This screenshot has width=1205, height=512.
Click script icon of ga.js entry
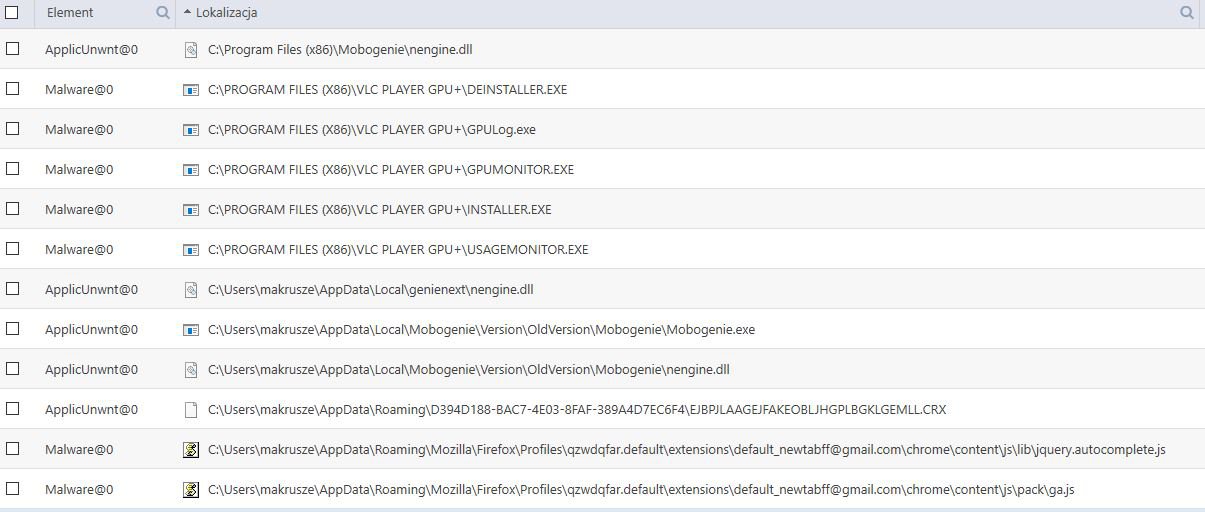coord(191,490)
